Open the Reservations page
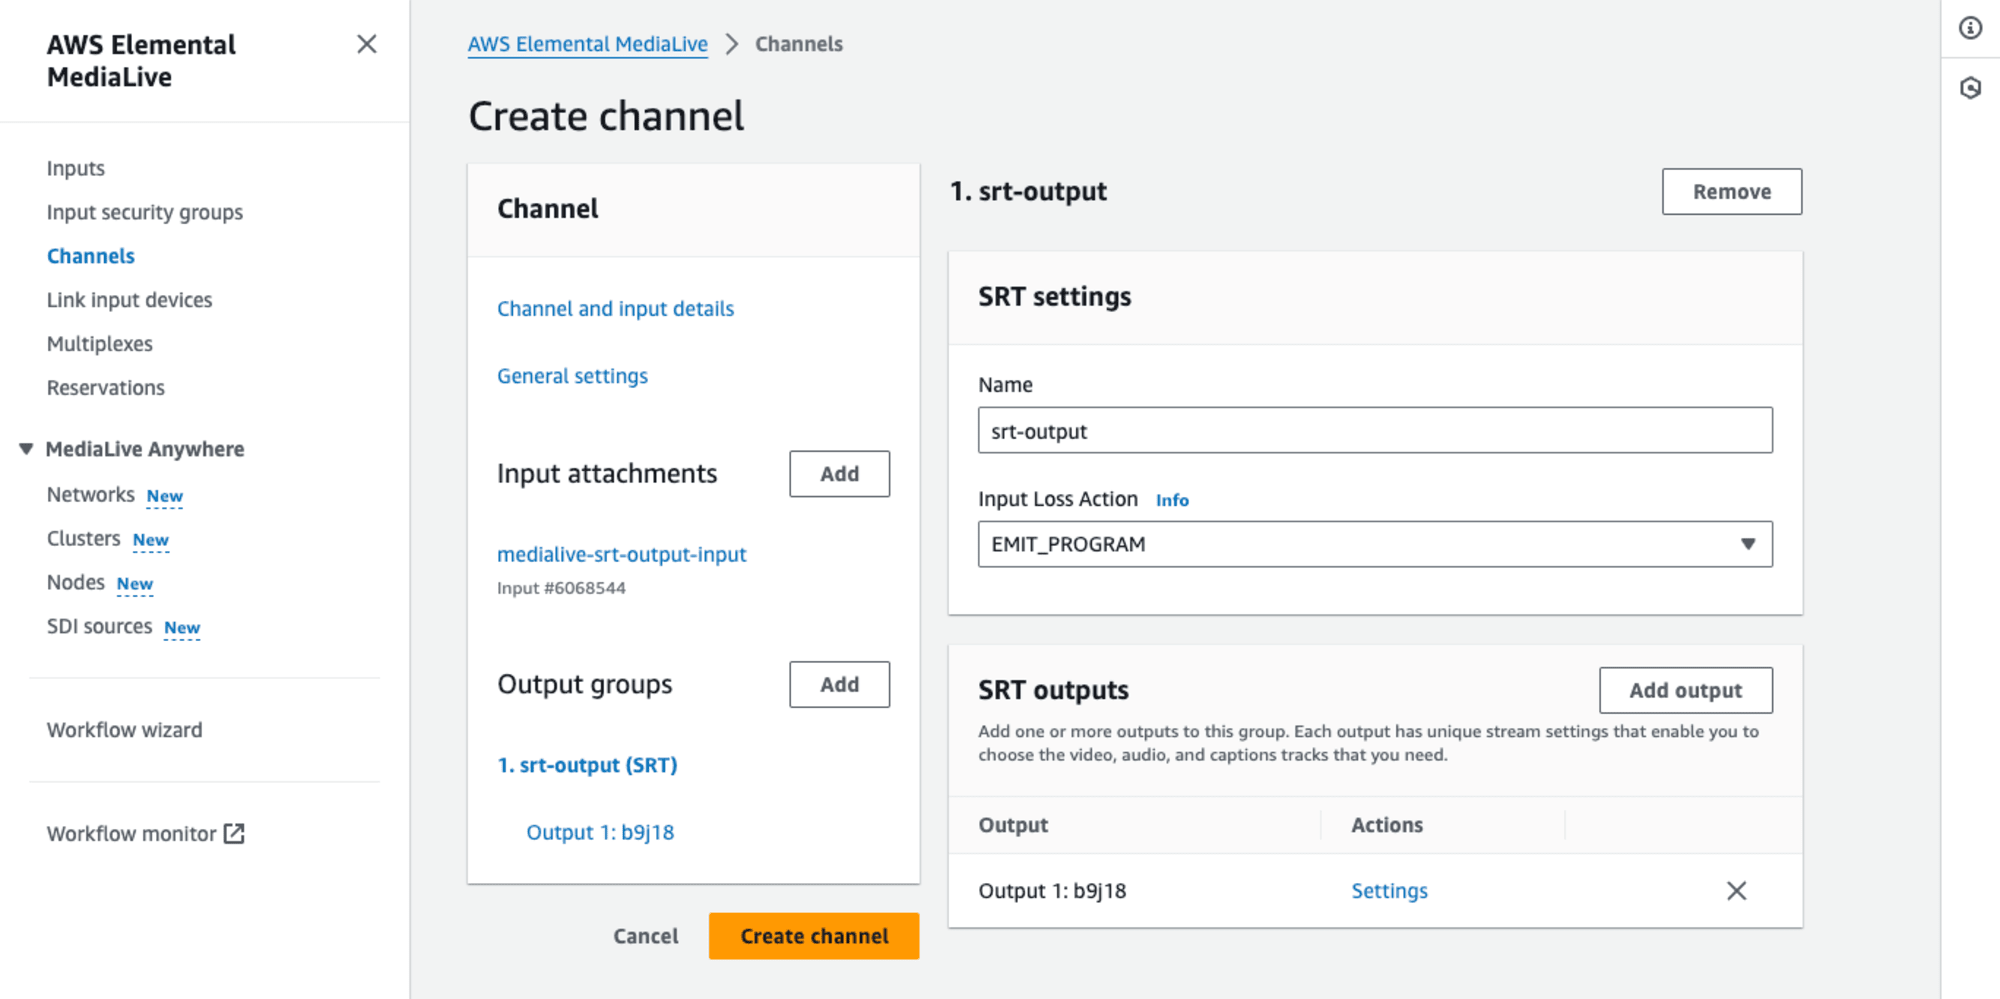 pyautogui.click(x=106, y=388)
